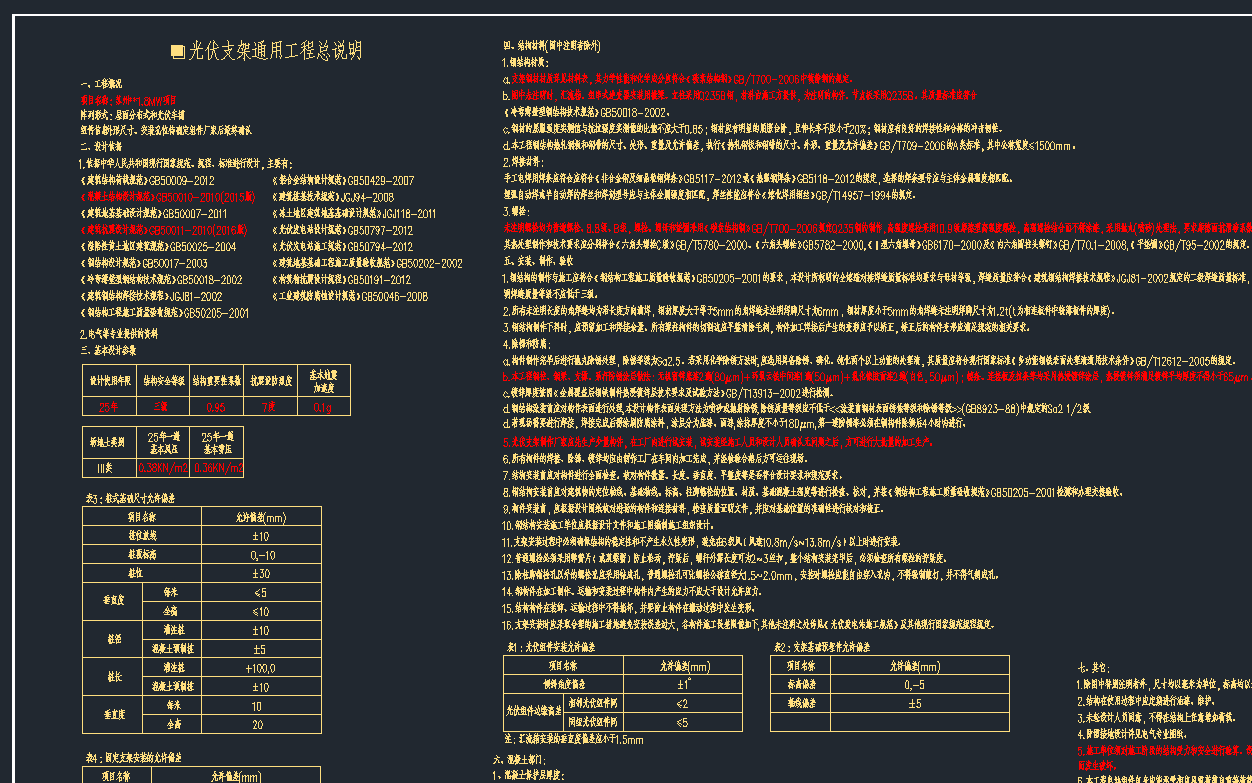Click the 0,-5 value in table 2
Image resolution: width=1252 pixels, height=783 pixels.
tap(913, 685)
